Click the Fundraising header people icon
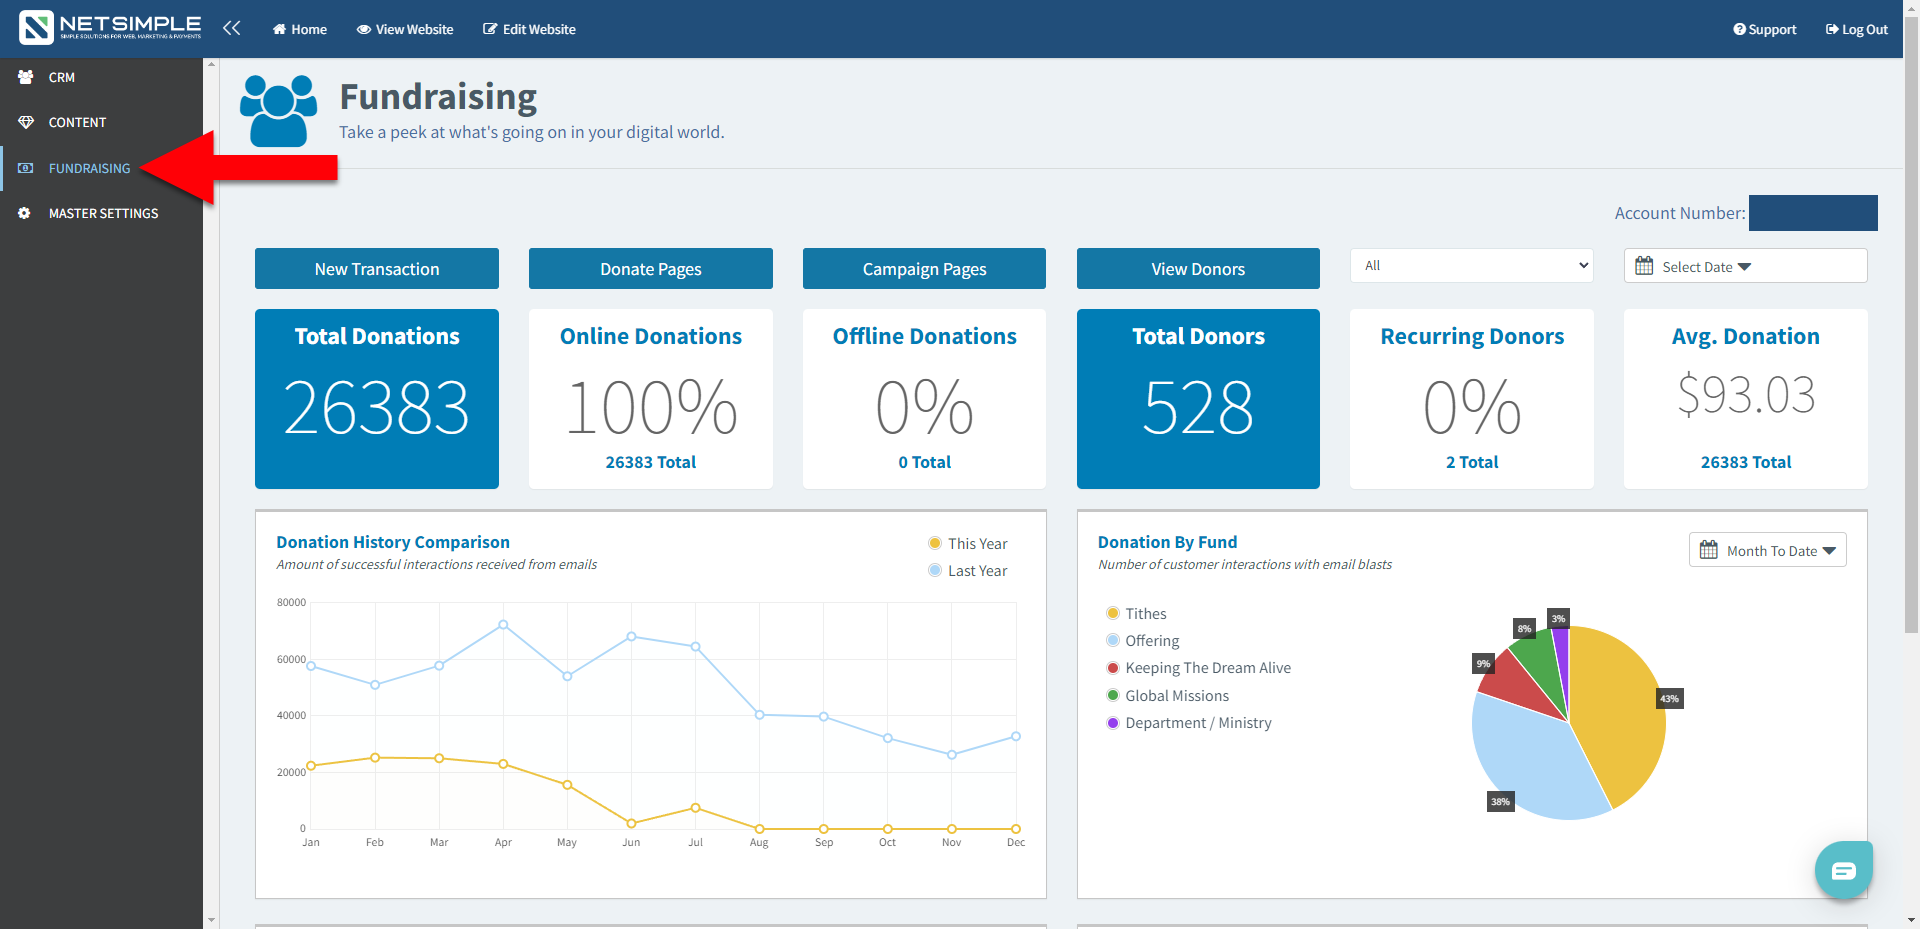The image size is (1920, 929). 278,111
